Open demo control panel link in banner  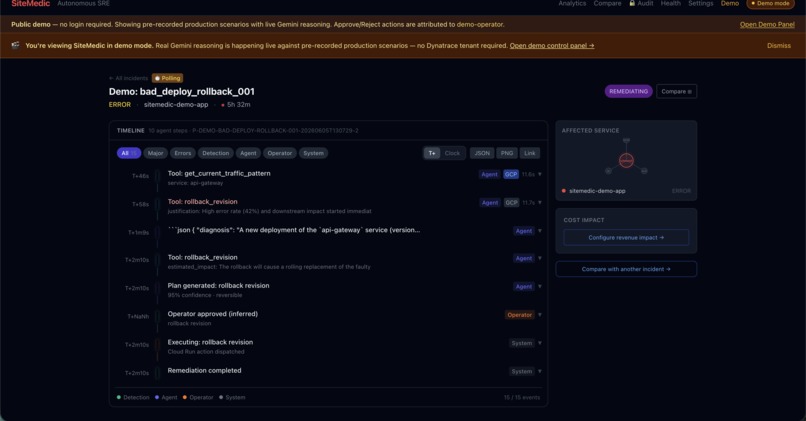pyautogui.click(x=552, y=45)
